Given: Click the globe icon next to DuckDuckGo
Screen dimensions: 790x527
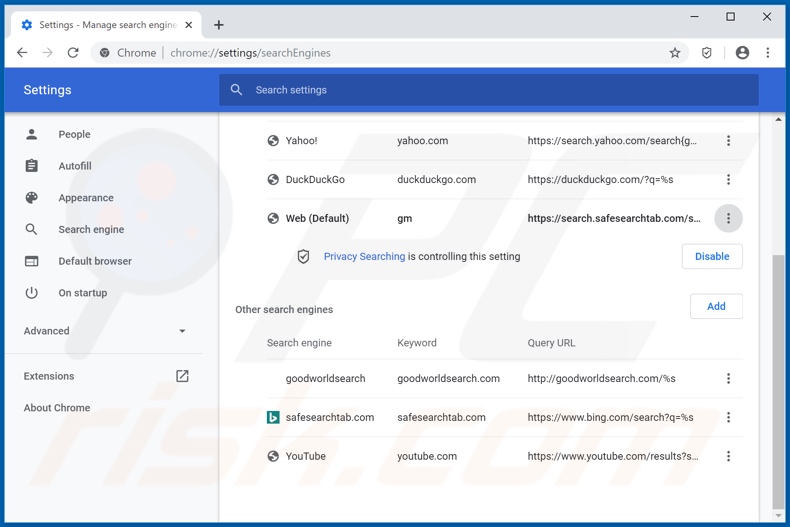Looking at the screenshot, I should [273, 179].
